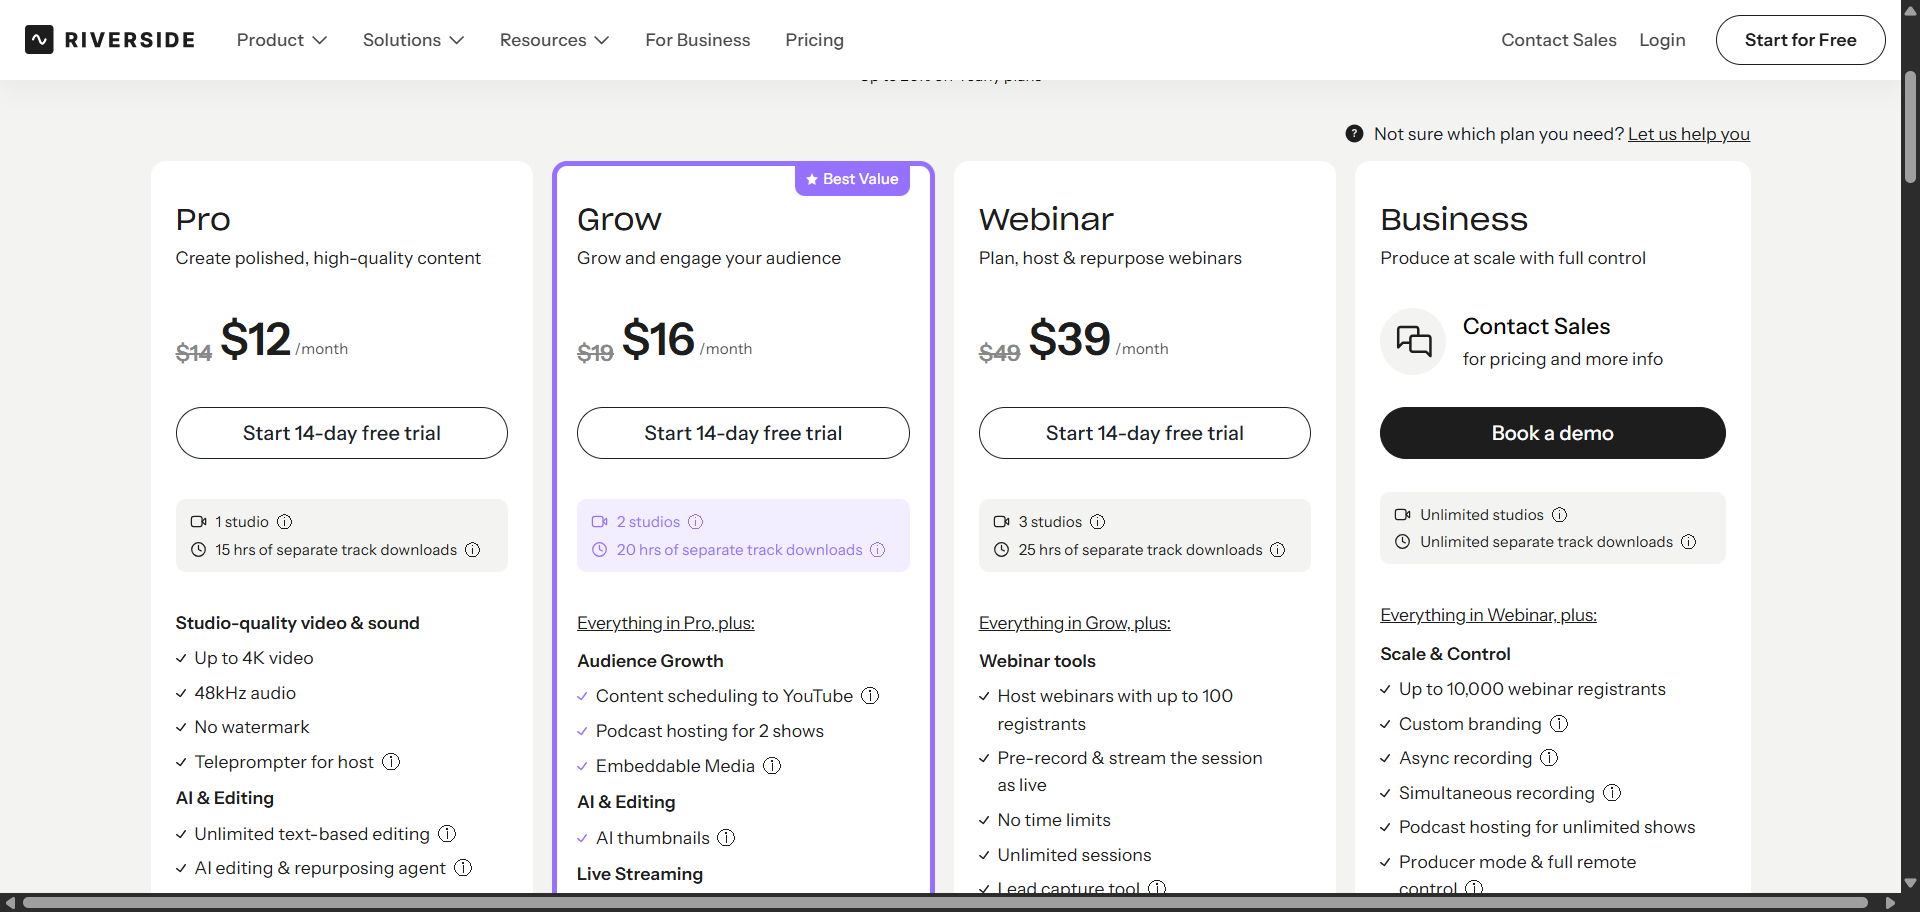Screen dimensions: 1920x912
Task: Show info for Simultaneous recording
Action: (1613, 793)
